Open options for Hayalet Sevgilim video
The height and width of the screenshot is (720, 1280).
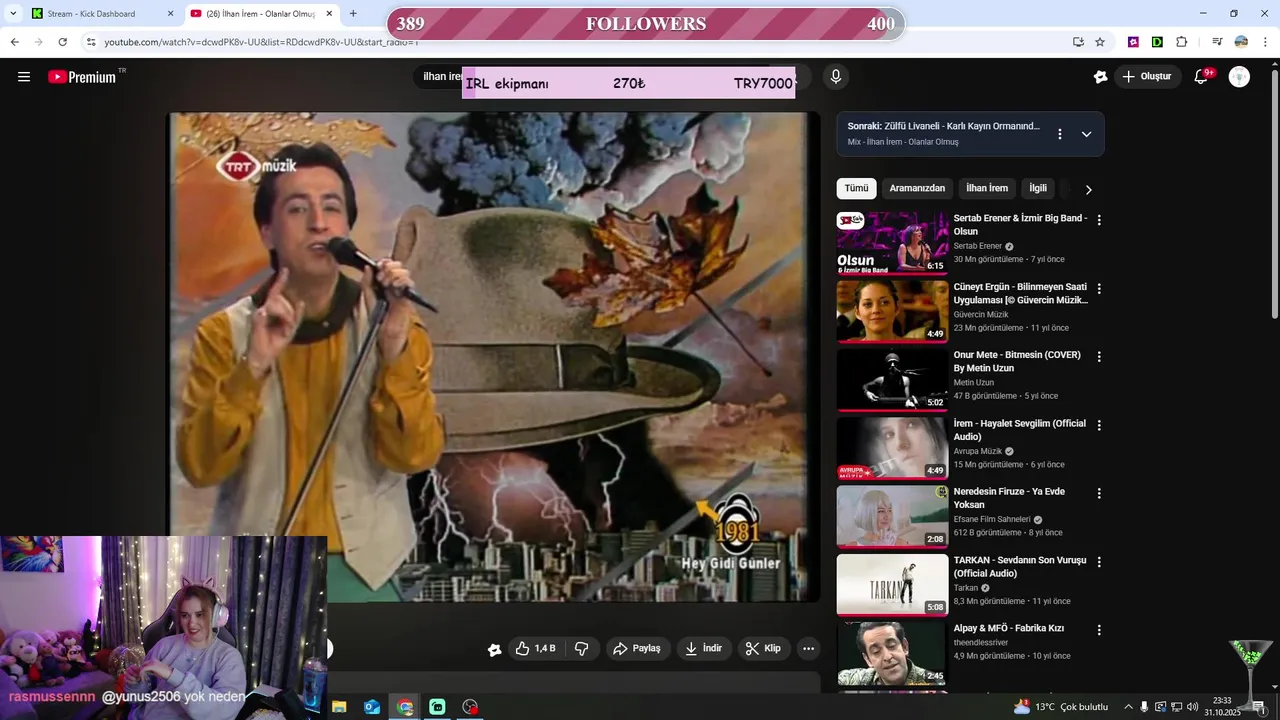[1099, 425]
